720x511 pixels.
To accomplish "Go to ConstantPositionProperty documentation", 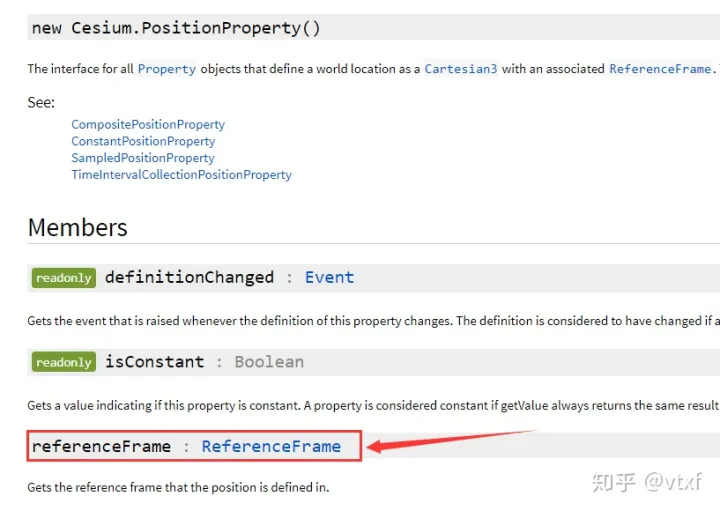I will (x=143, y=141).
